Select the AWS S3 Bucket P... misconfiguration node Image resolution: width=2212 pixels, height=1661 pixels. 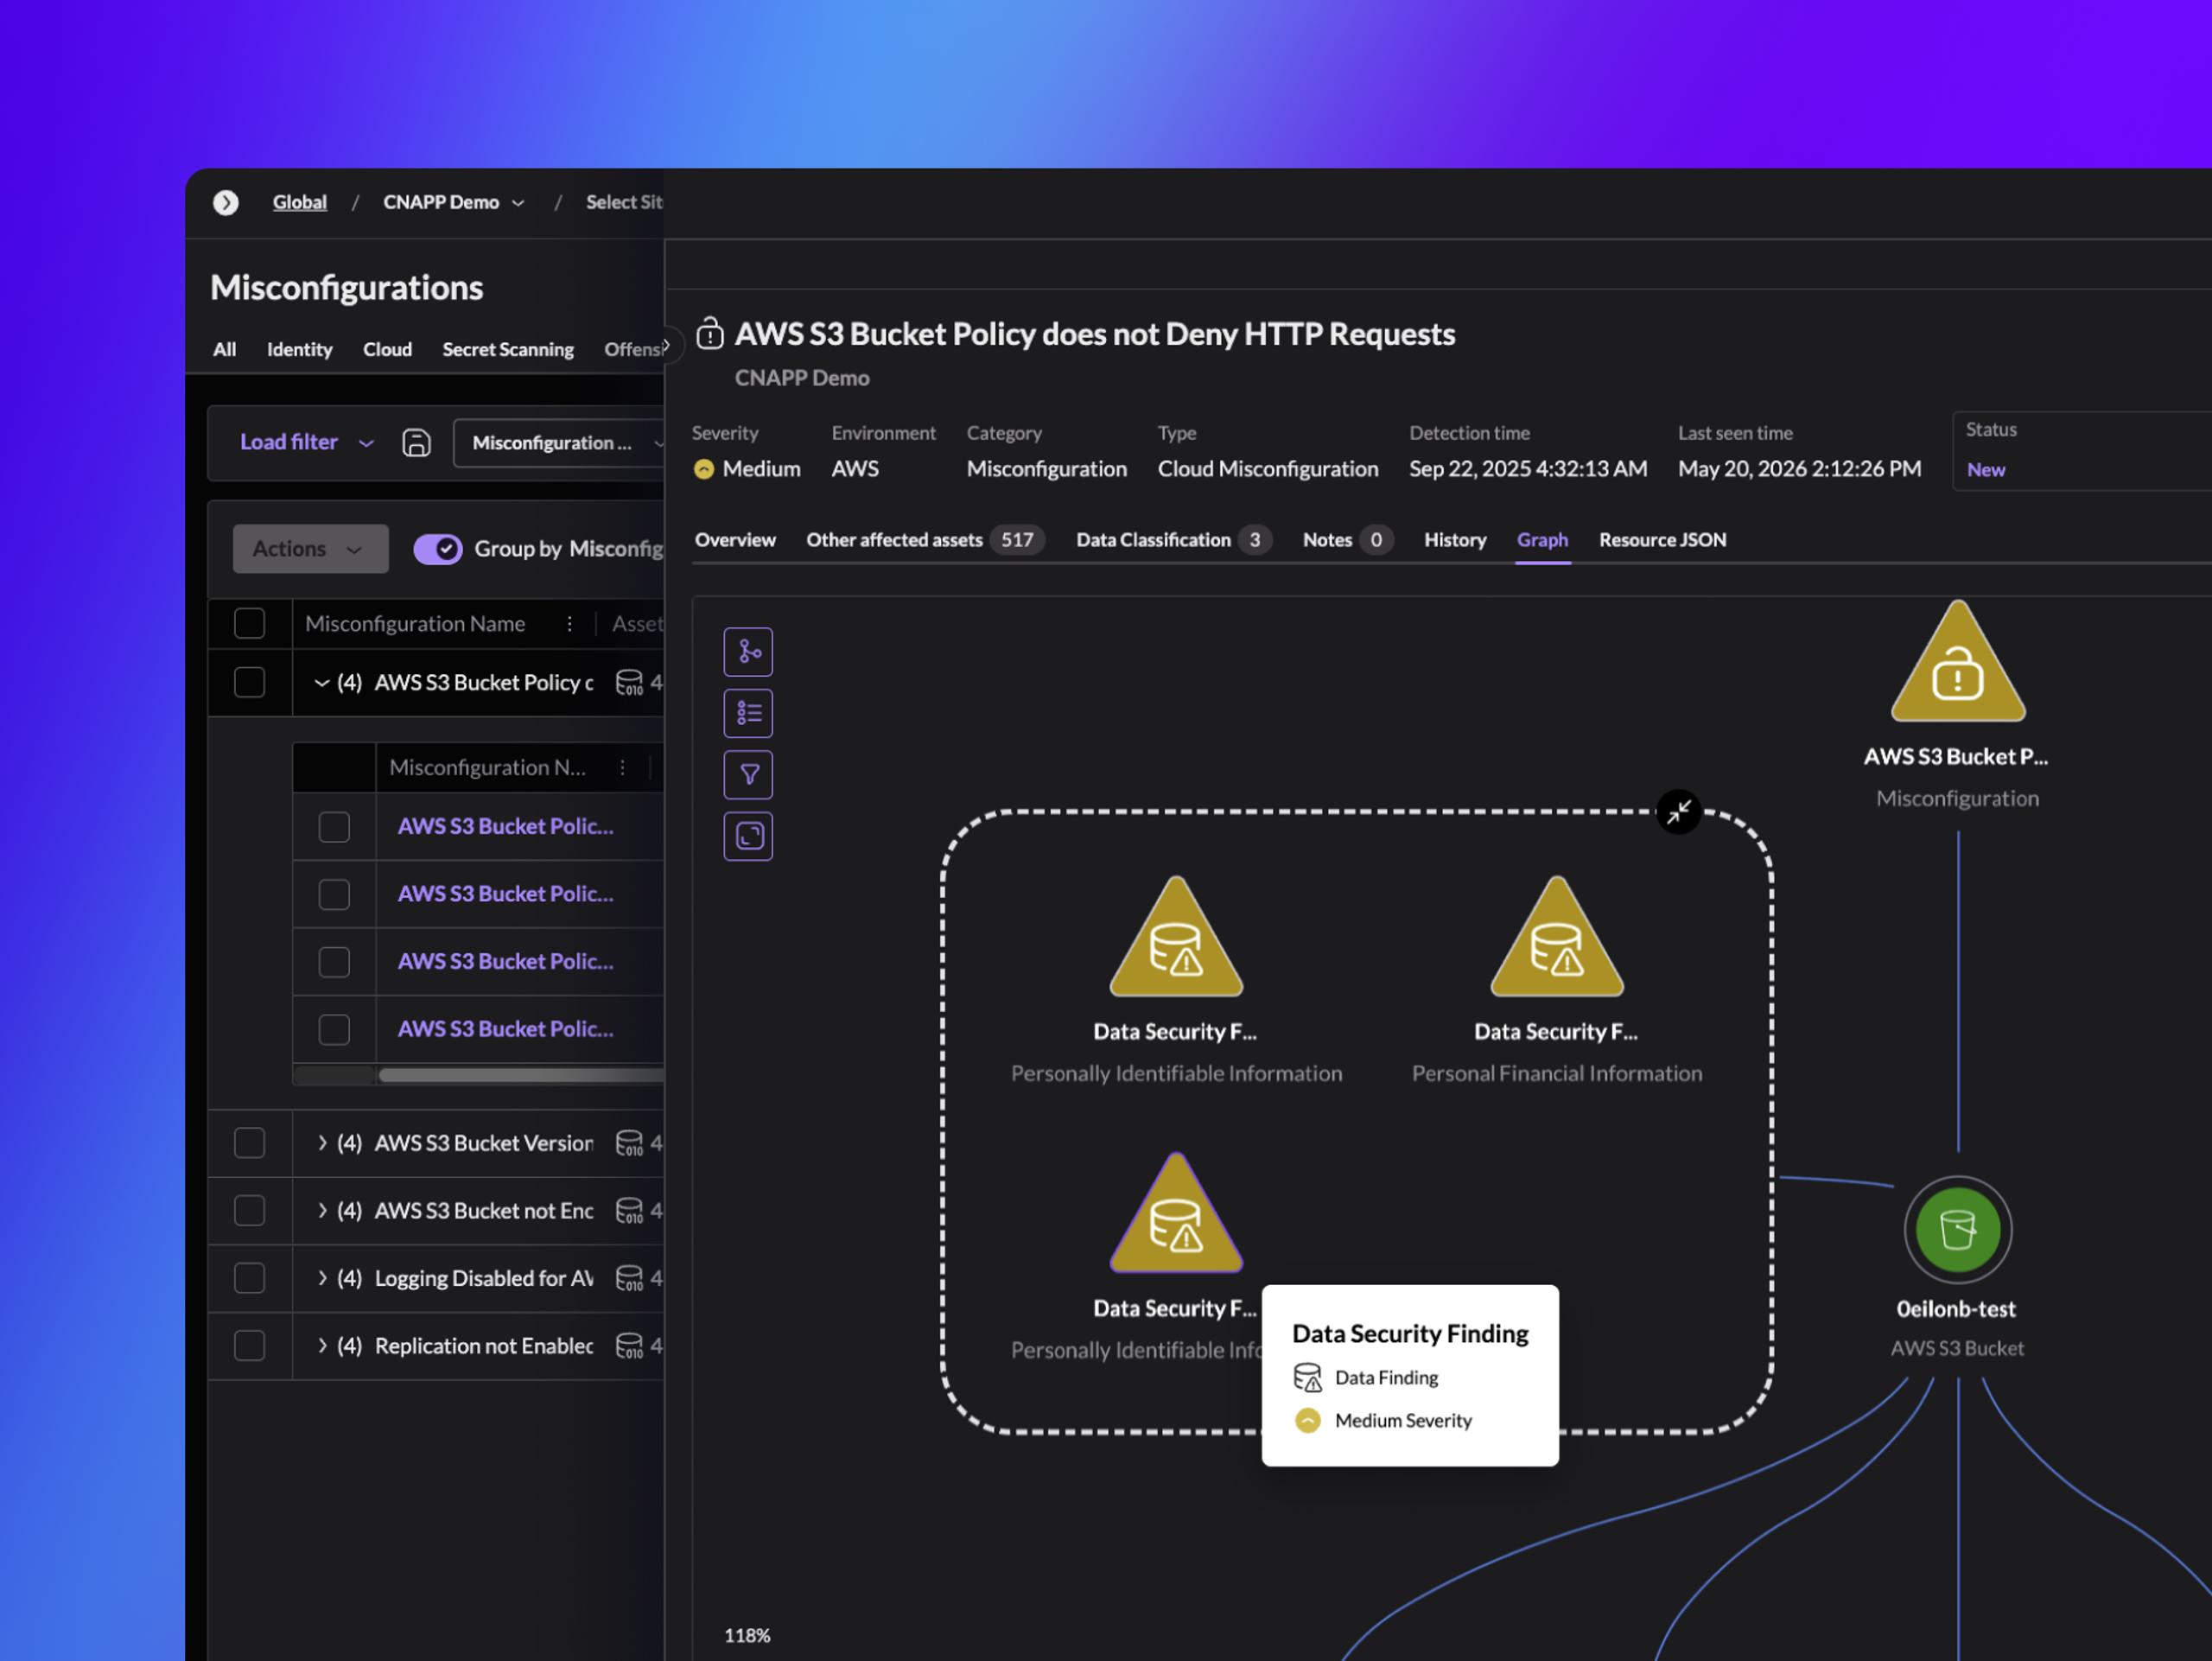click(1957, 663)
